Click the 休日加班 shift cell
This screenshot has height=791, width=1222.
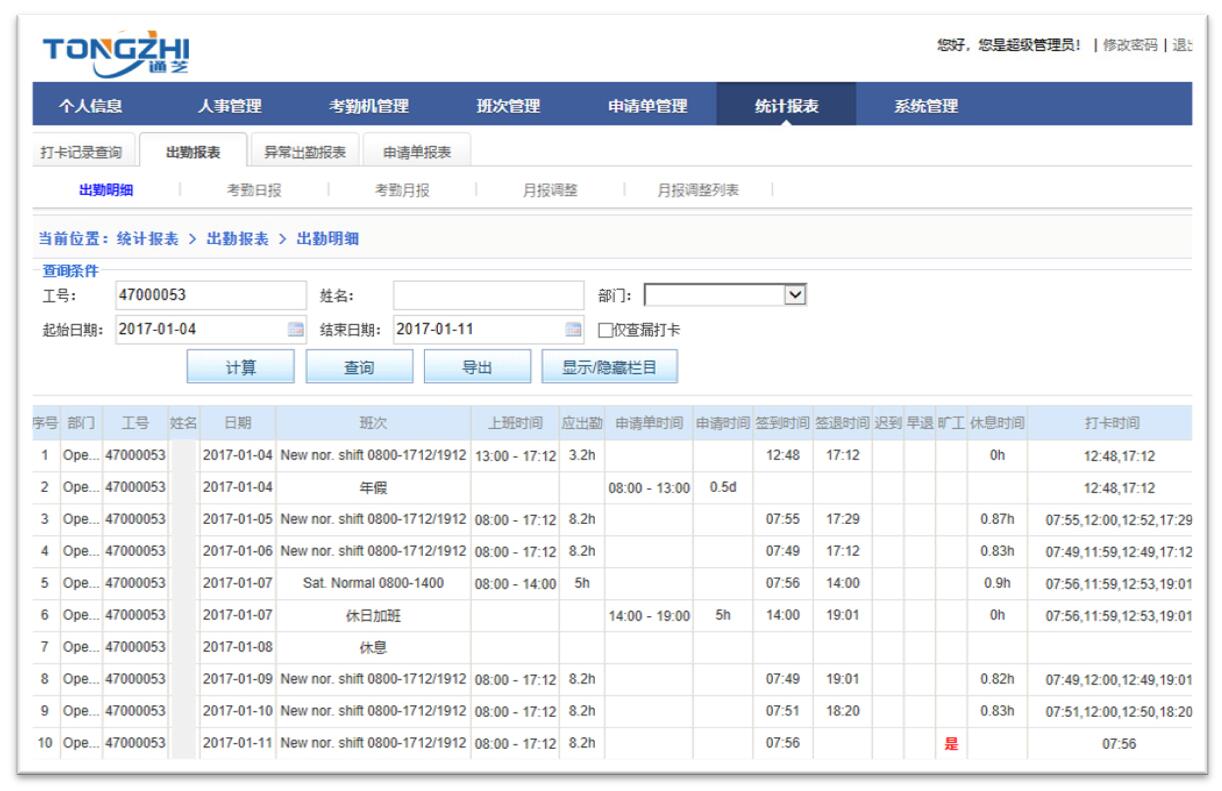[373, 616]
